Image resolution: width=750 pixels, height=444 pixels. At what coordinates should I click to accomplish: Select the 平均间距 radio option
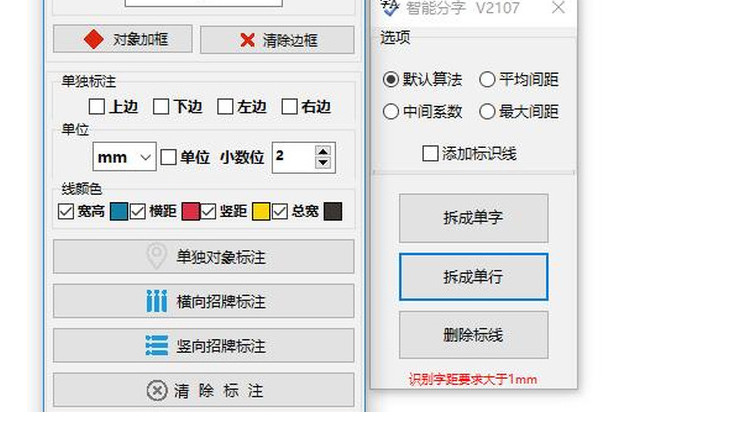pyautogui.click(x=487, y=79)
